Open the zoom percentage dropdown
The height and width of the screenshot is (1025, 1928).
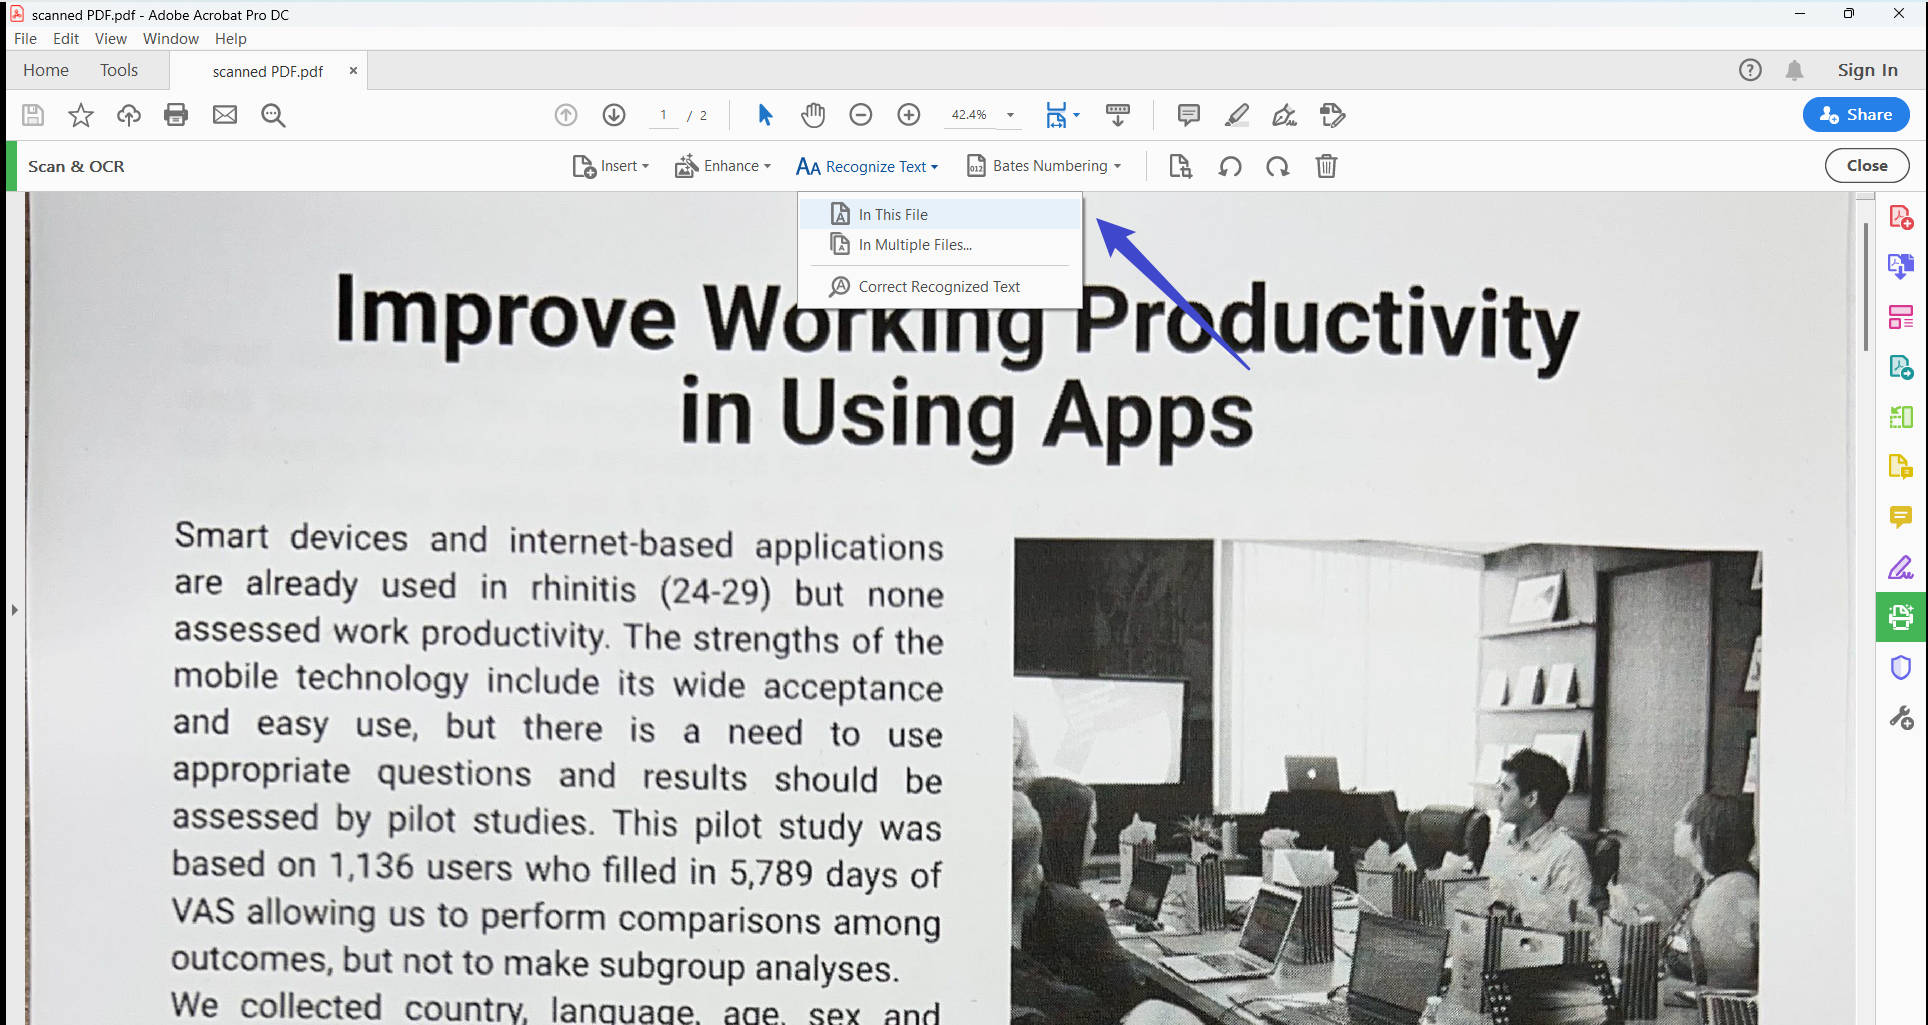coord(1010,114)
